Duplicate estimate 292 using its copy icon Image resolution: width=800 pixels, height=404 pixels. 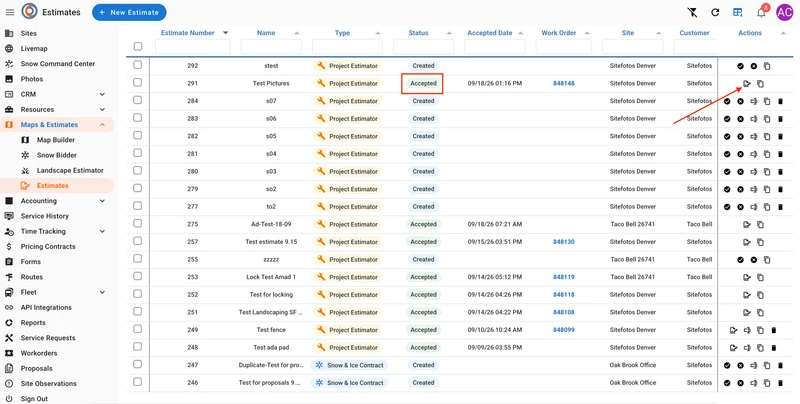coord(767,66)
